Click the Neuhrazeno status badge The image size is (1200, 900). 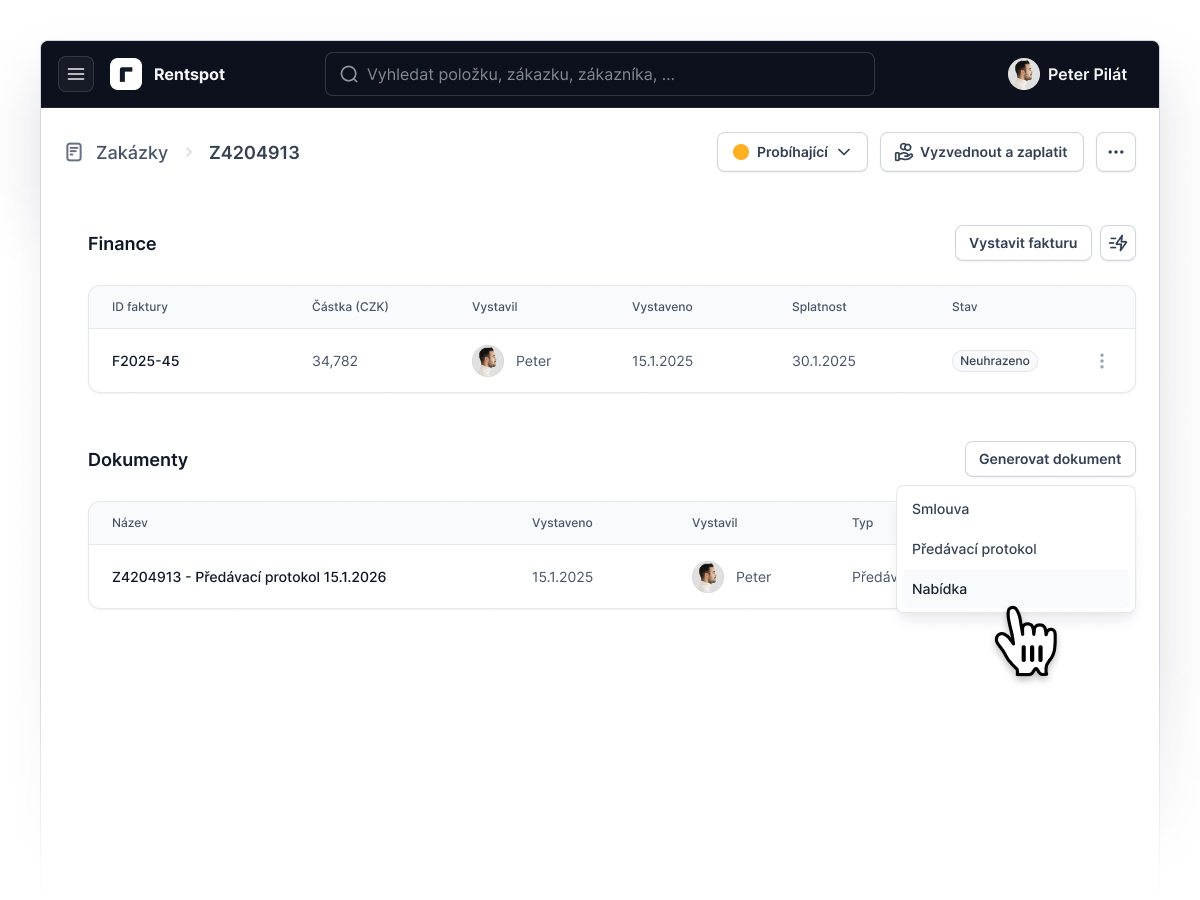(x=995, y=361)
